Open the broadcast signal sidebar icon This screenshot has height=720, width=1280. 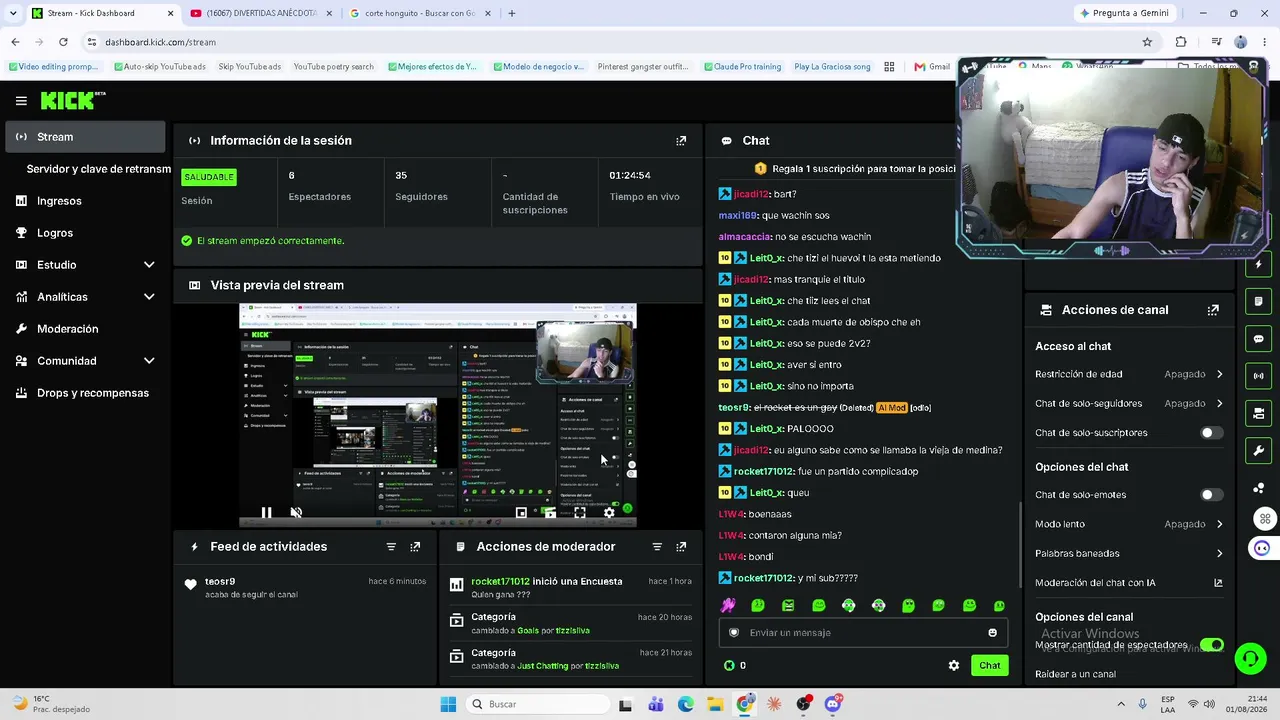1258,376
